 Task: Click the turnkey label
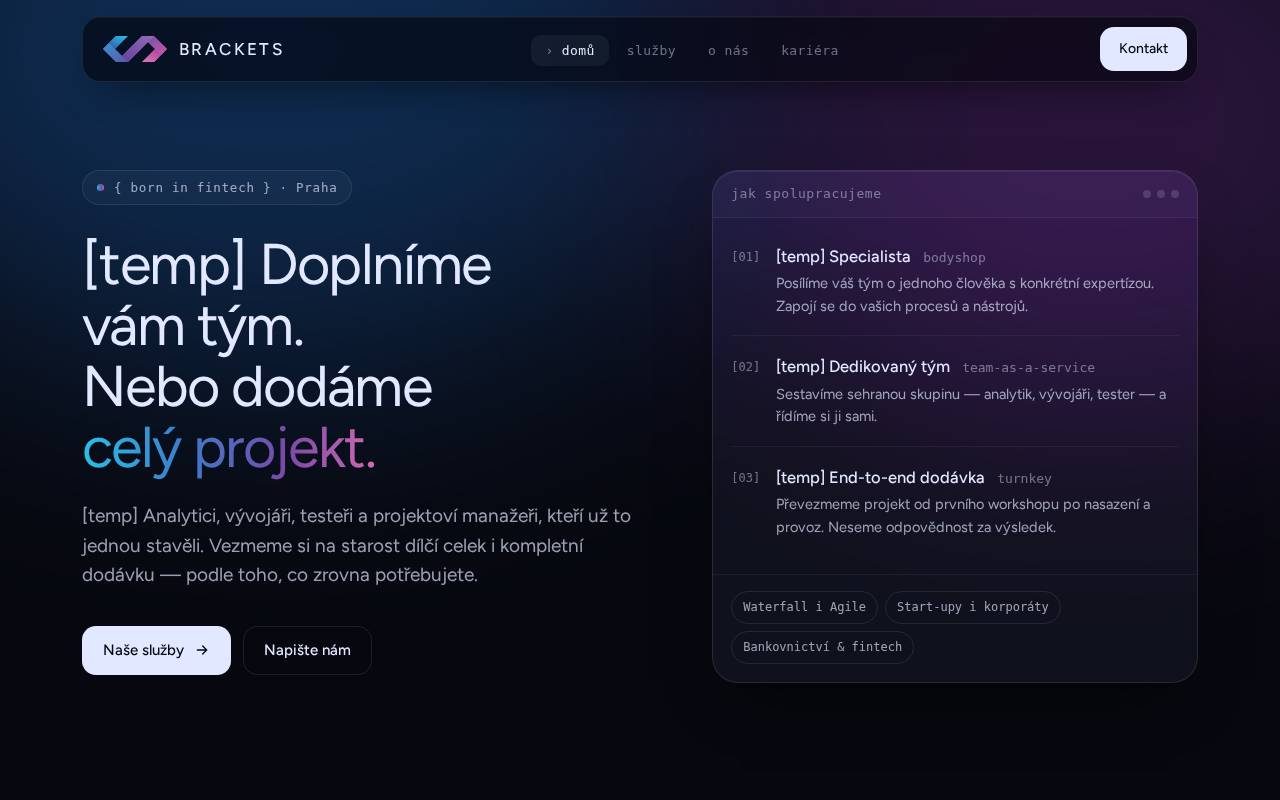[1024, 479]
